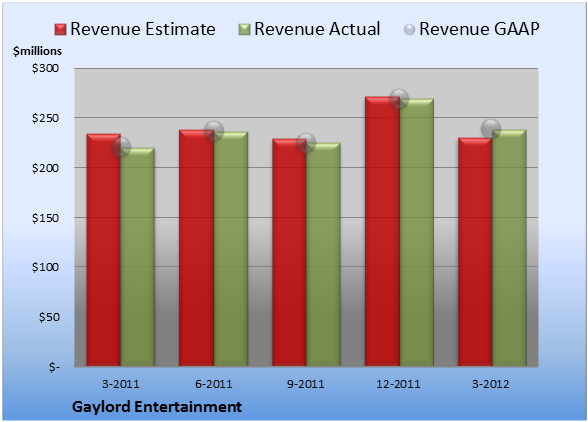This screenshot has width=588, height=422.
Task: Select the "Revenue Actual" legend label
Action: click(x=317, y=29)
